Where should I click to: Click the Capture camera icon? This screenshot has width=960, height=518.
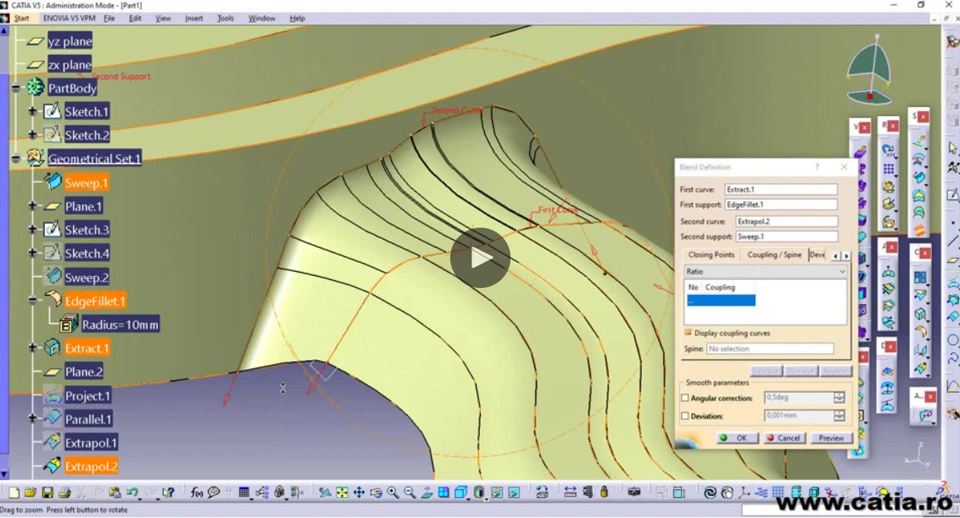pos(634,492)
